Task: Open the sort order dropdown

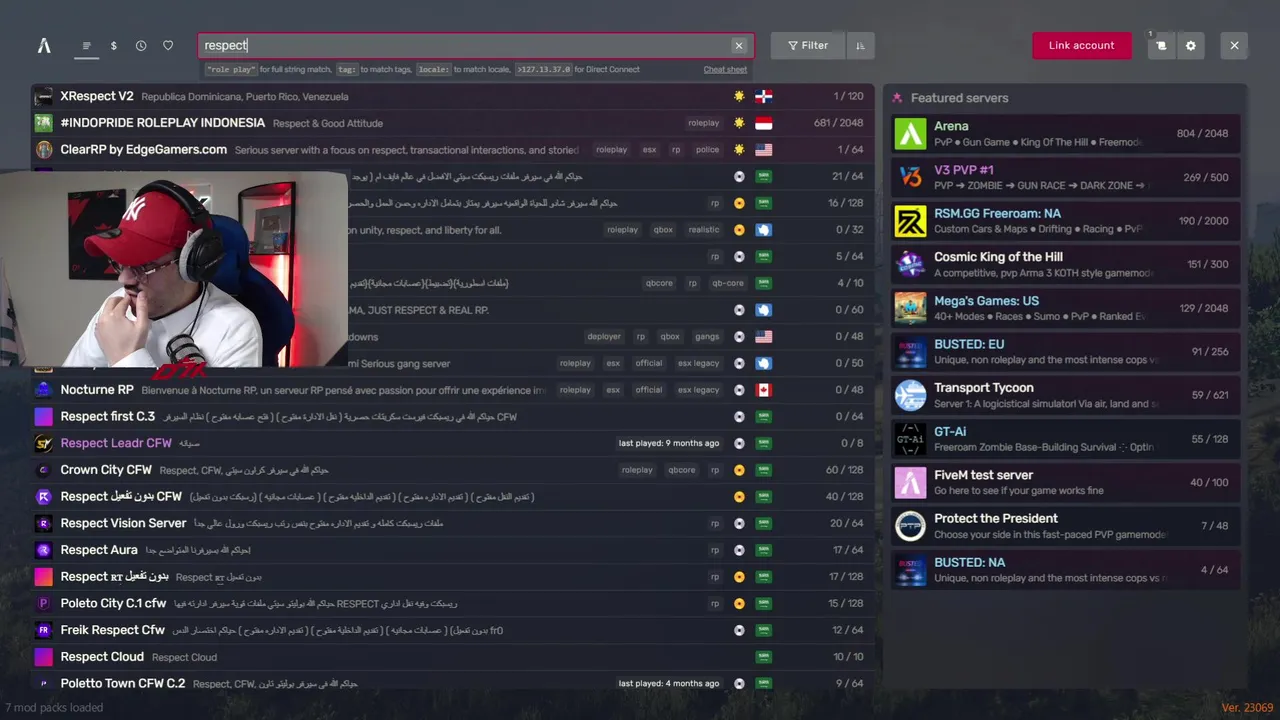Action: [x=860, y=46]
